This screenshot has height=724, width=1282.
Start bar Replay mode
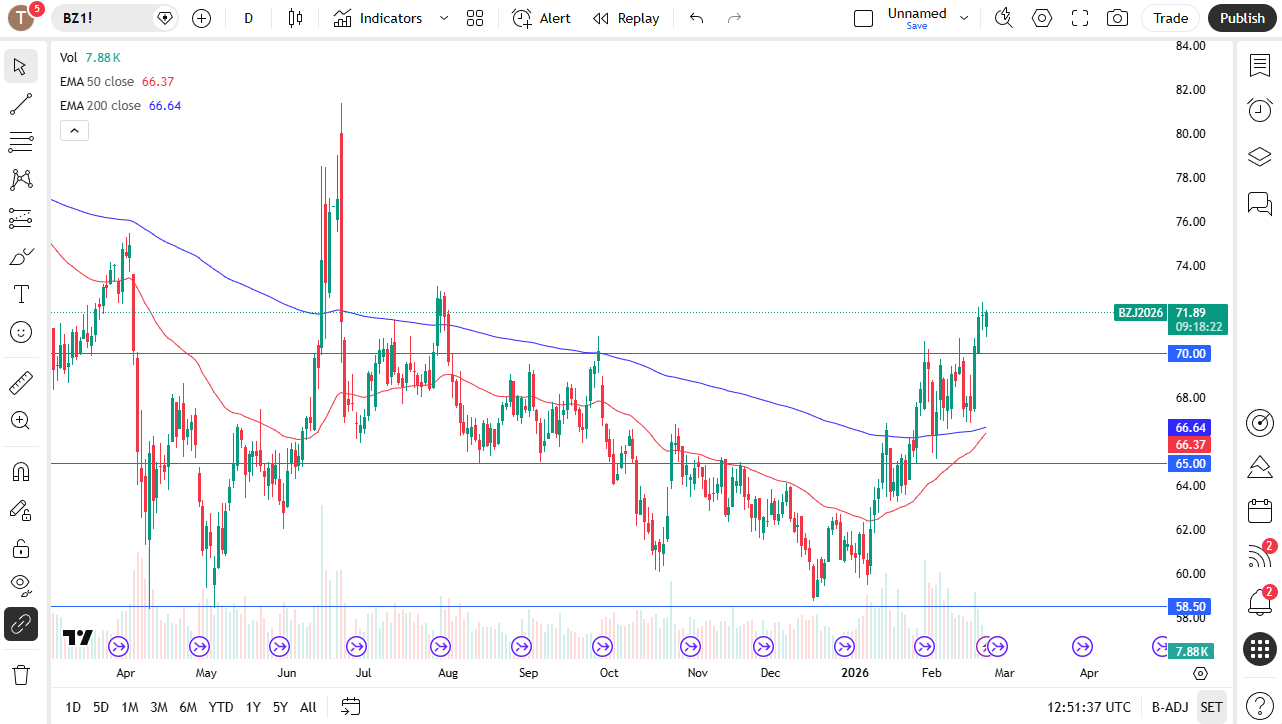pyautogui.click(x=626, y=18)
